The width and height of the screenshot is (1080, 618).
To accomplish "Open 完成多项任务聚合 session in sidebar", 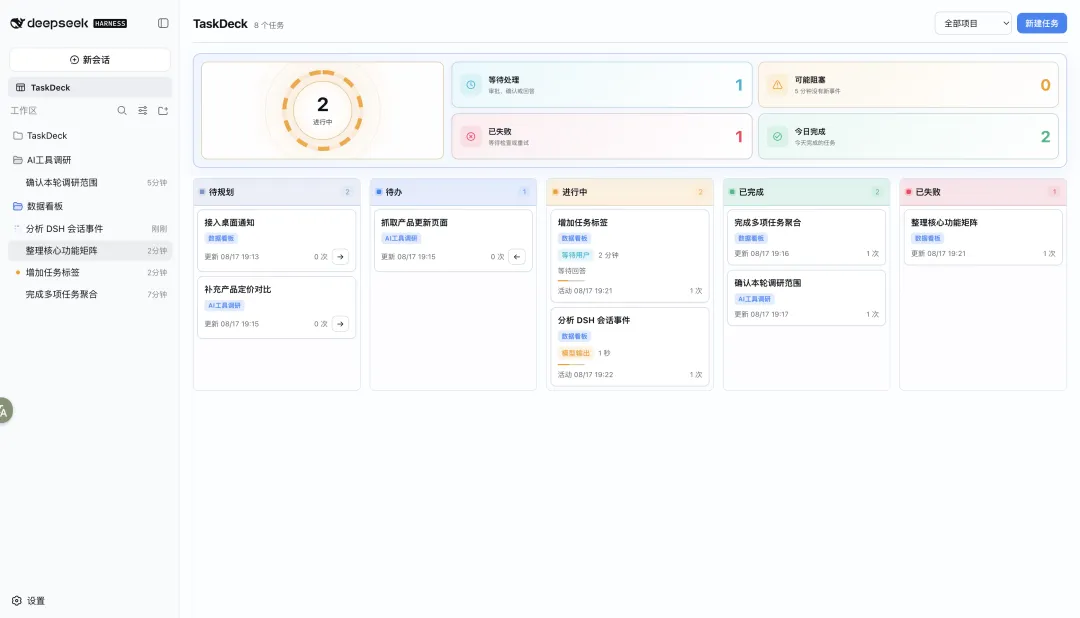I will [90, 294].
